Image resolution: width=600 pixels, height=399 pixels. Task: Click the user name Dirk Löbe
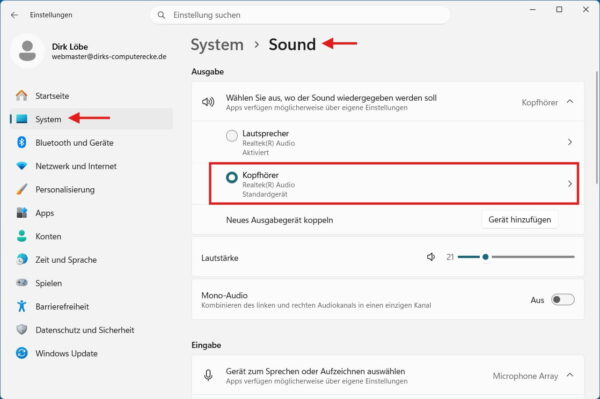(x=70, y=47)
